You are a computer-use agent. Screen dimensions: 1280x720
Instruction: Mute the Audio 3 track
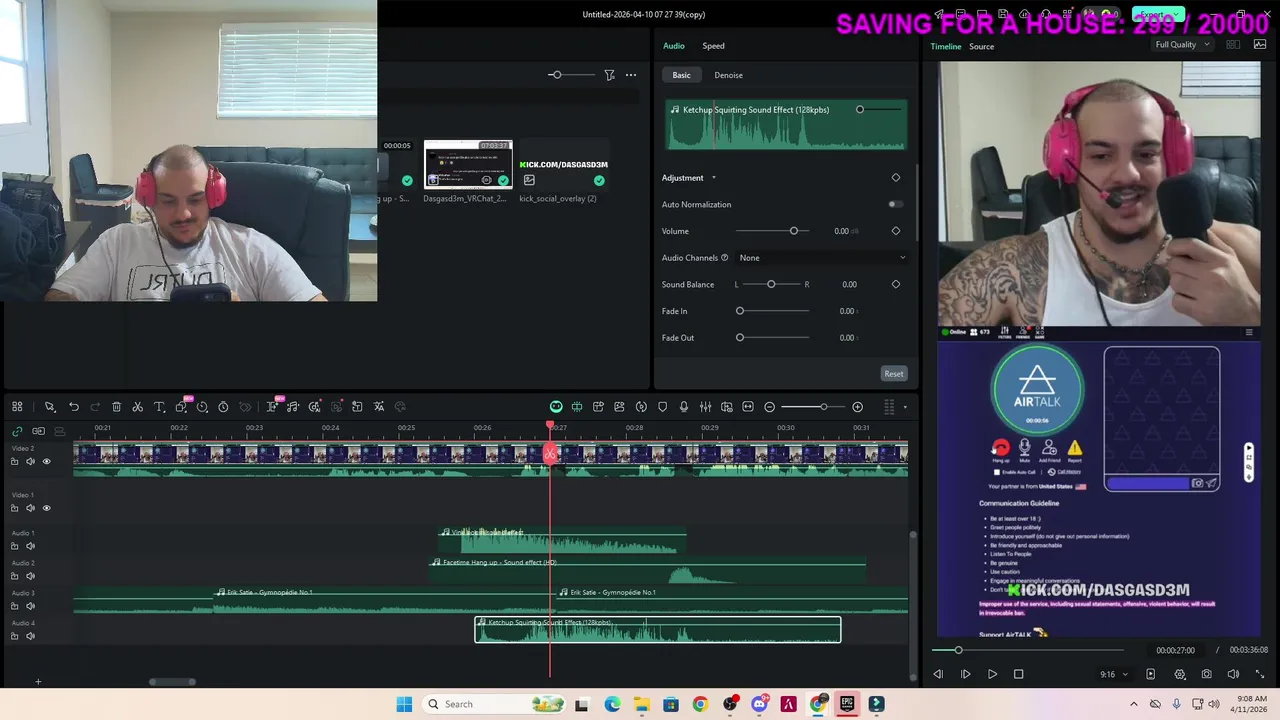click(30, 606)
